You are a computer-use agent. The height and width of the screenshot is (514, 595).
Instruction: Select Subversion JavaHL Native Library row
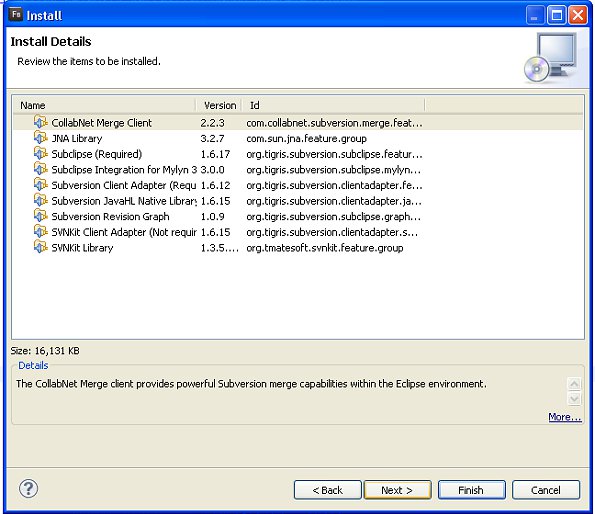point(298,200)
